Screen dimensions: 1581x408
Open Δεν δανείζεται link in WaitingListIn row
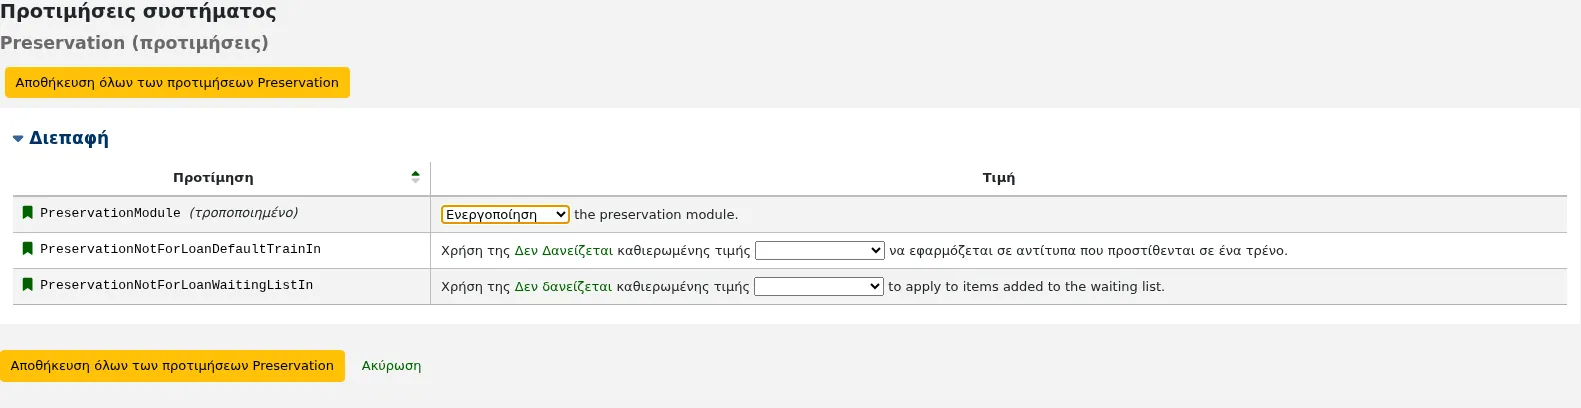coord(563,287)
